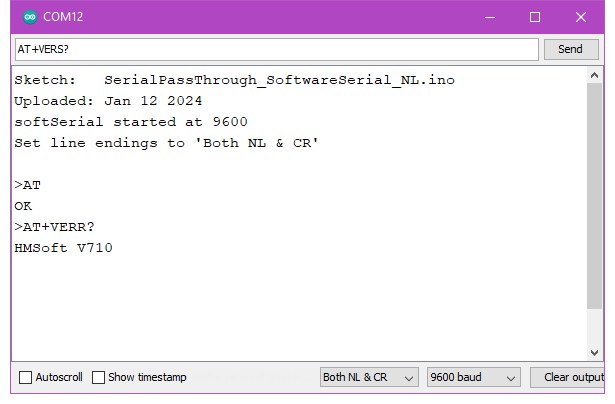Viewport: 615px width, 404px height.
Task: Expand the 9600 baud rate dropdown
Action: pyautogui.click(x=473, y=377)
